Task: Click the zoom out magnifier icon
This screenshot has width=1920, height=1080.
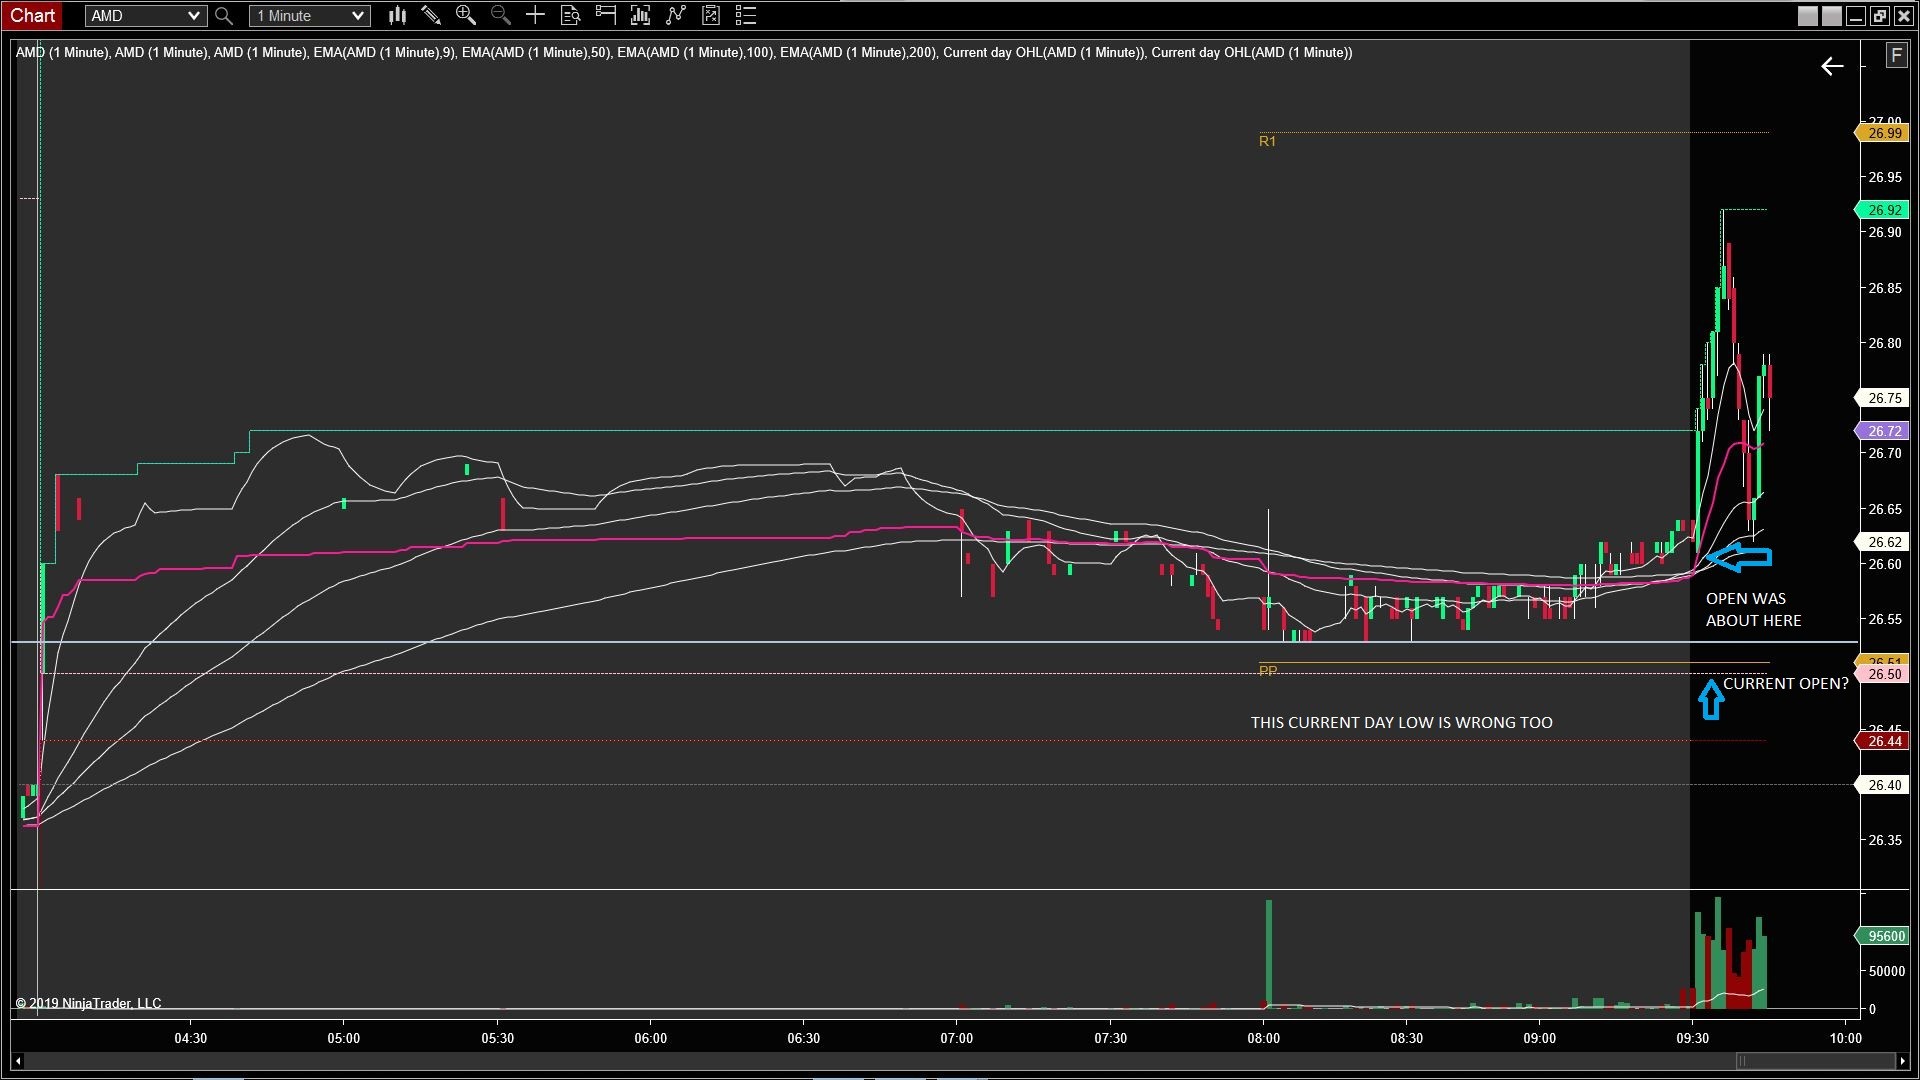Action: click(x=500, y=15)
